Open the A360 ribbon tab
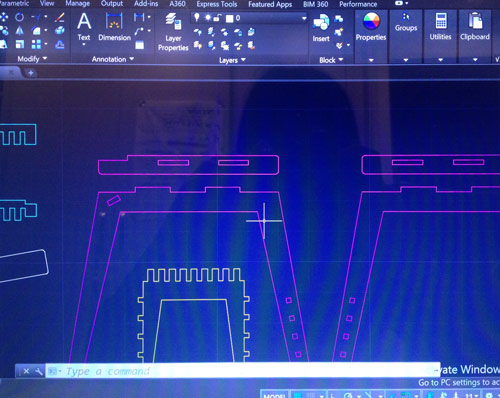The height and width of the screenshot is (398, 500). click(x=177, y=4)
